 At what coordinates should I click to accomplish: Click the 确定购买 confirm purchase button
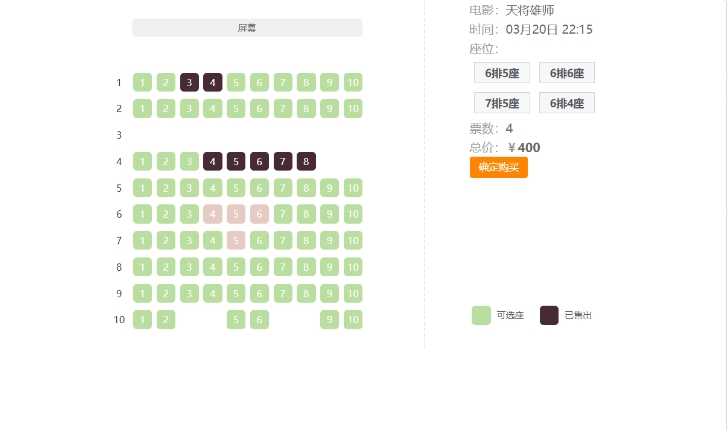(498, 167)
